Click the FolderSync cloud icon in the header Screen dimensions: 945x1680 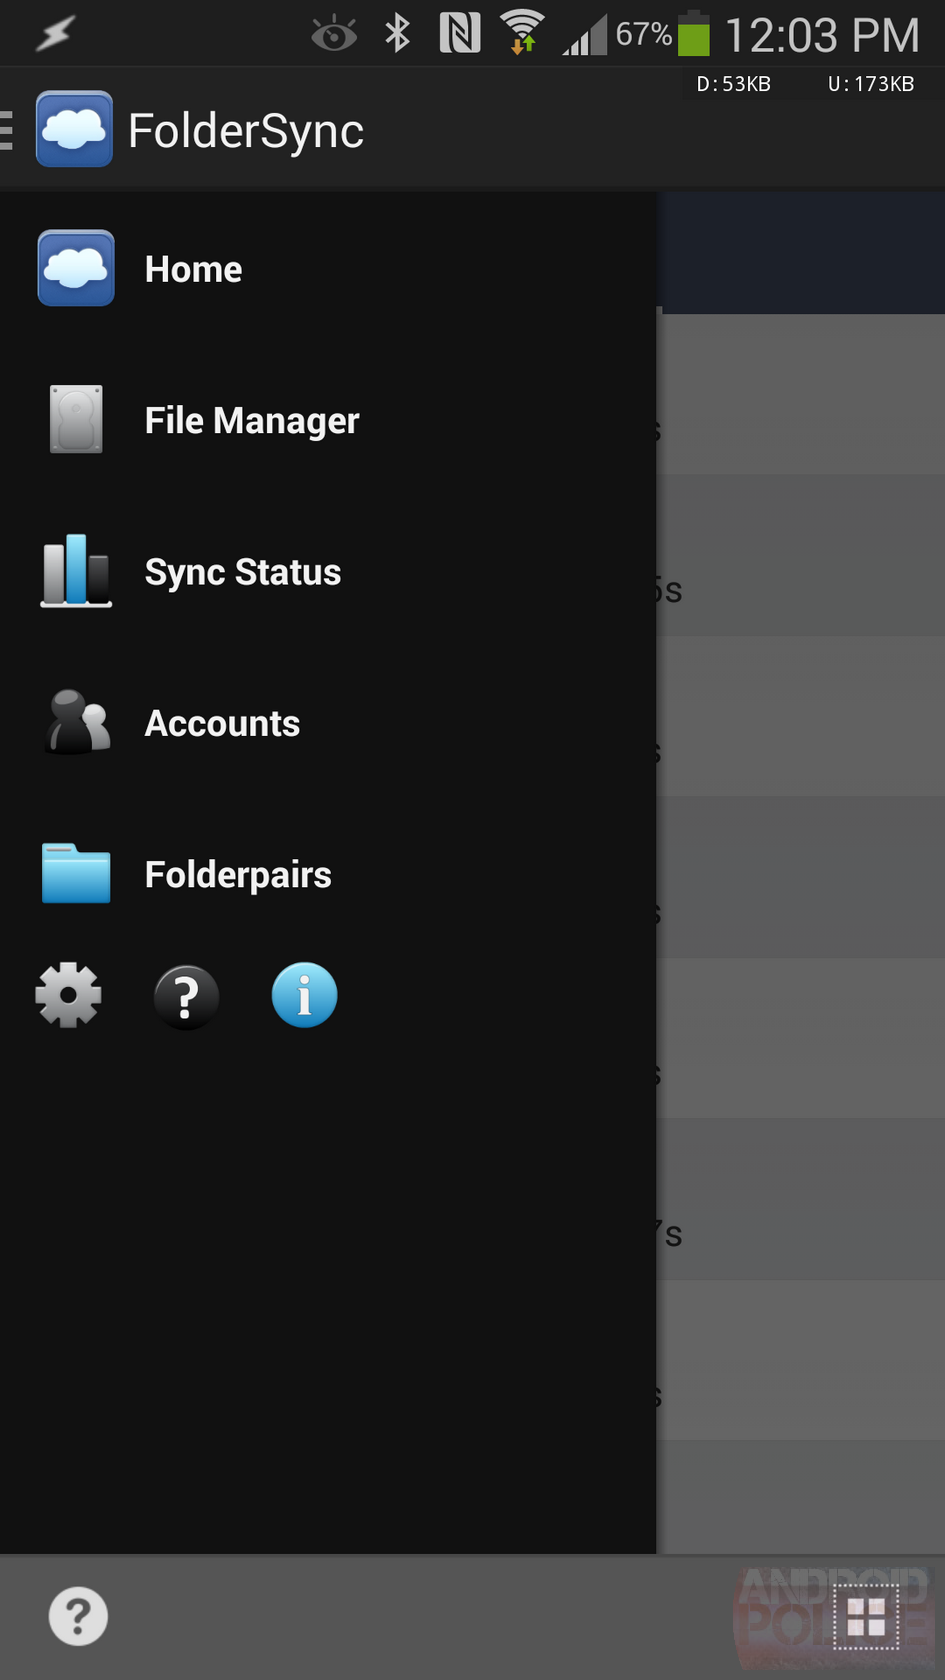click(74, 129)
